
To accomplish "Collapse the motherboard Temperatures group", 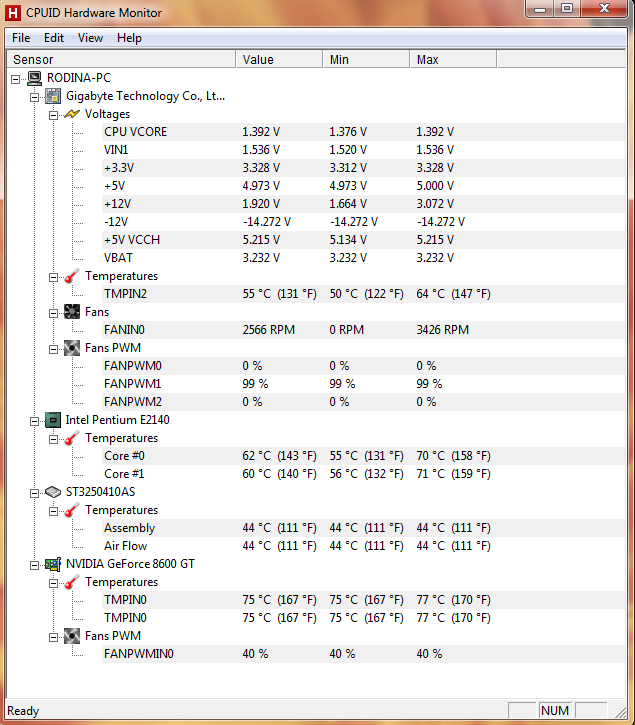I will click(54, 277).
